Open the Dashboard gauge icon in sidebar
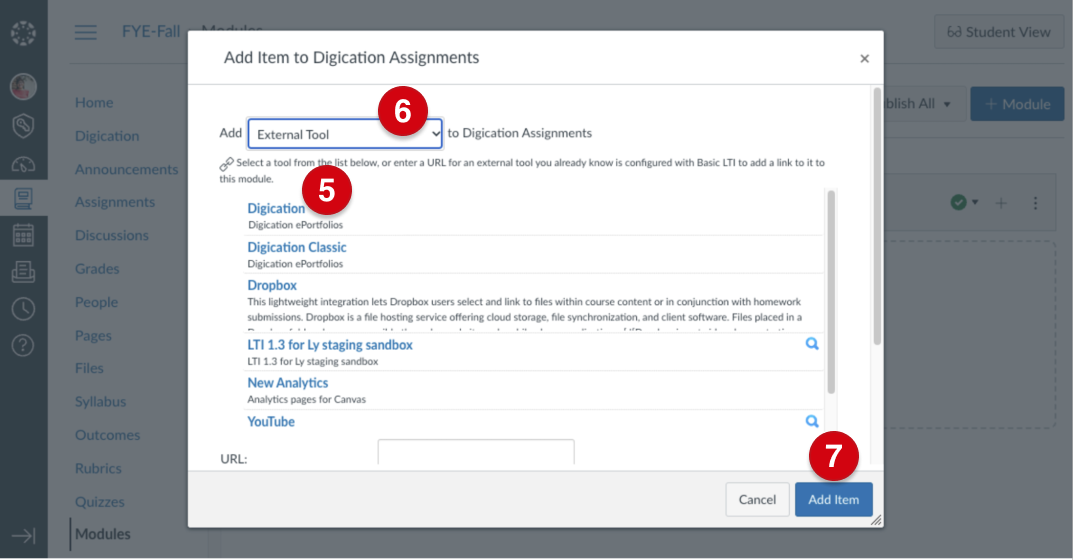Image resolution: width=1073 pixels, height=560 pixels. (x=23, y=164)
